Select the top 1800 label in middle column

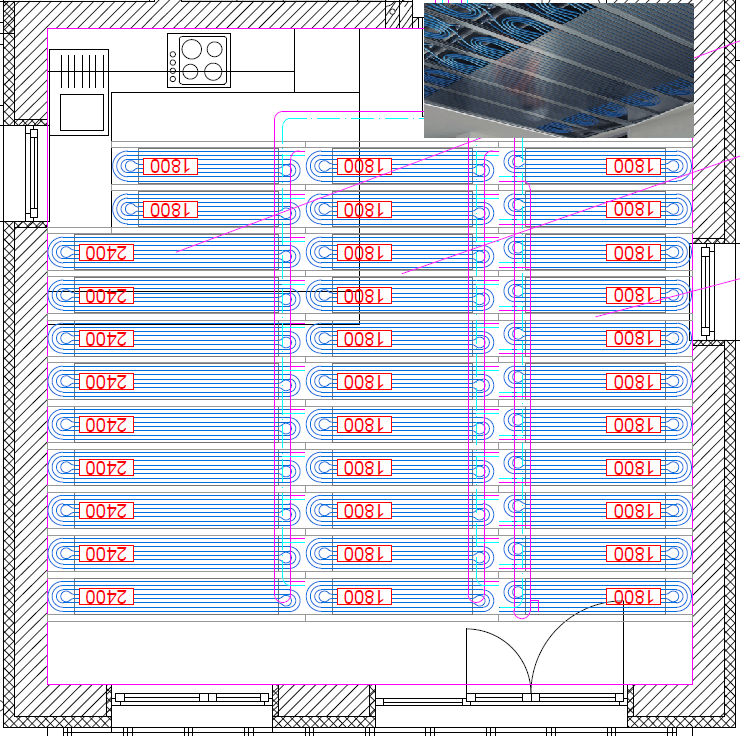[362, 166]
